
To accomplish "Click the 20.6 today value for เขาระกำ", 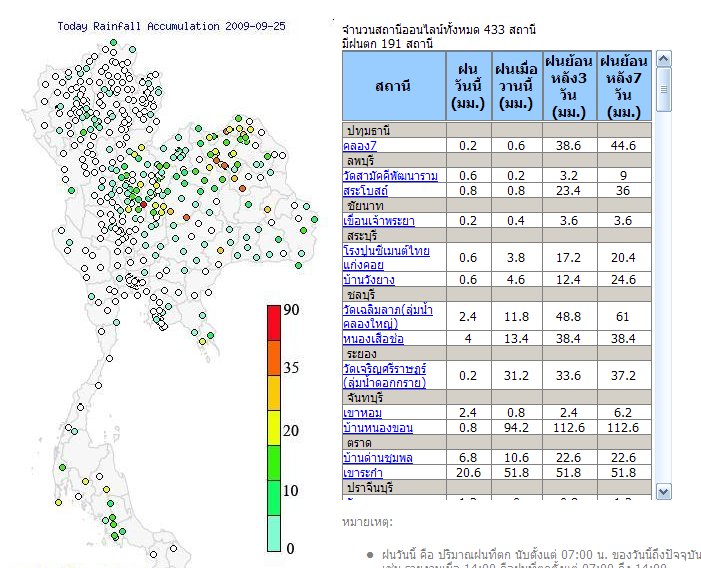I will tap(468, 473).
